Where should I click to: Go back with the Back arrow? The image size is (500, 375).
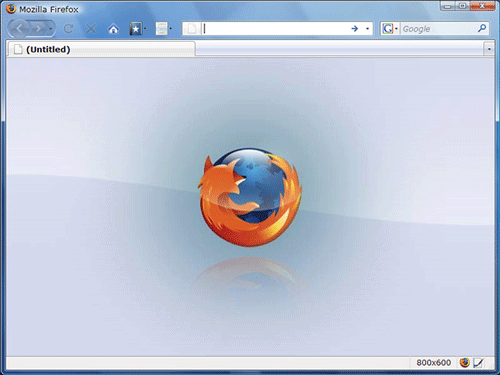click(x=19, y=29)
